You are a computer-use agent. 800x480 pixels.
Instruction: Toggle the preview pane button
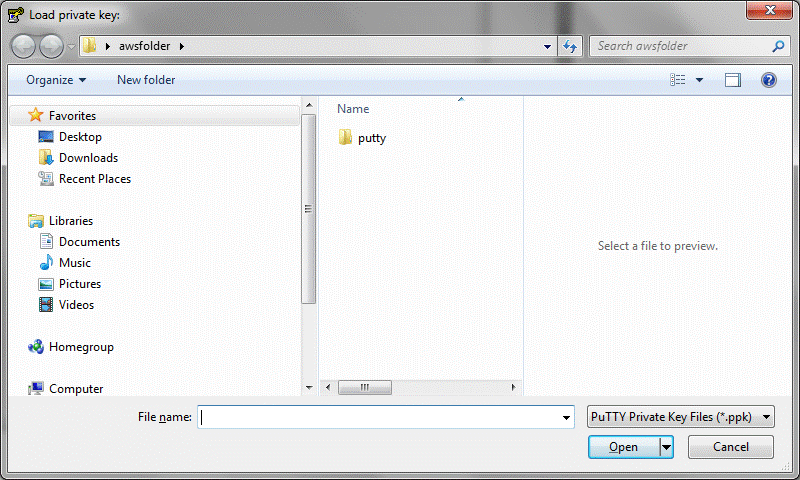point(733,80)
